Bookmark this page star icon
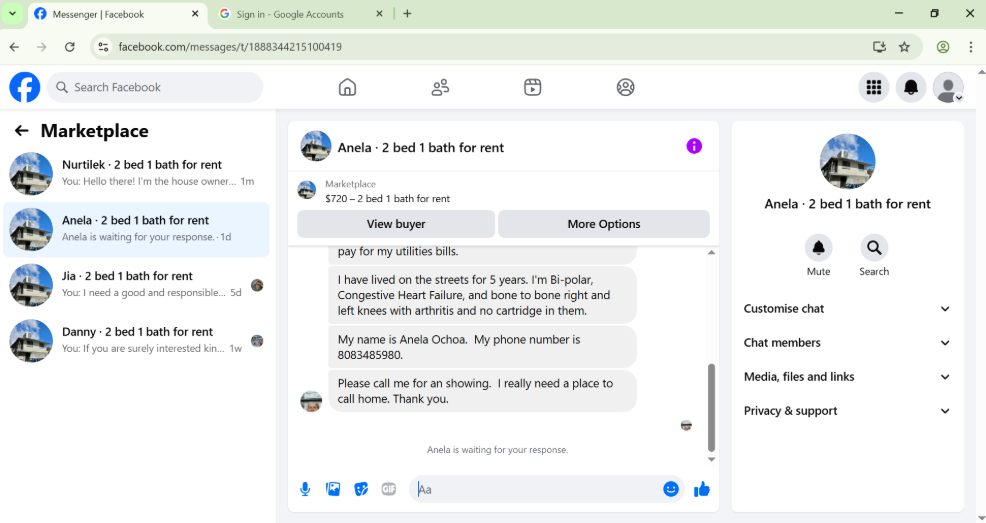The height and width of the screenshot is (523, 986). click(x=904, y=47)
